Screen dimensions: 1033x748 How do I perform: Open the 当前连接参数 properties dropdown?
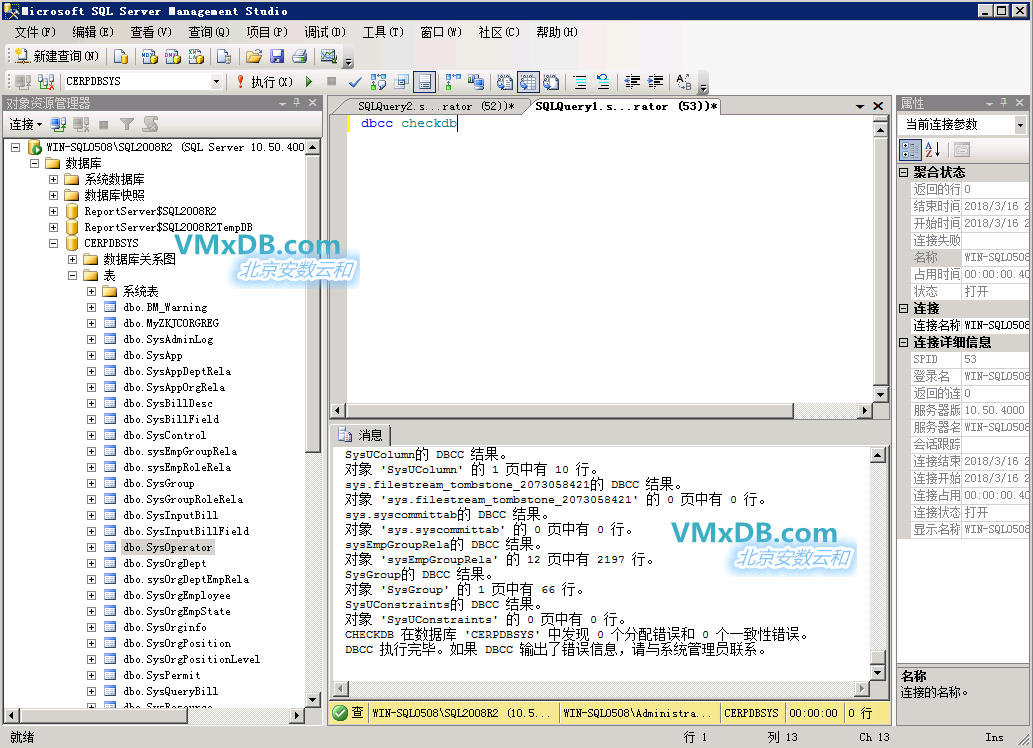tap(1020, 125)
